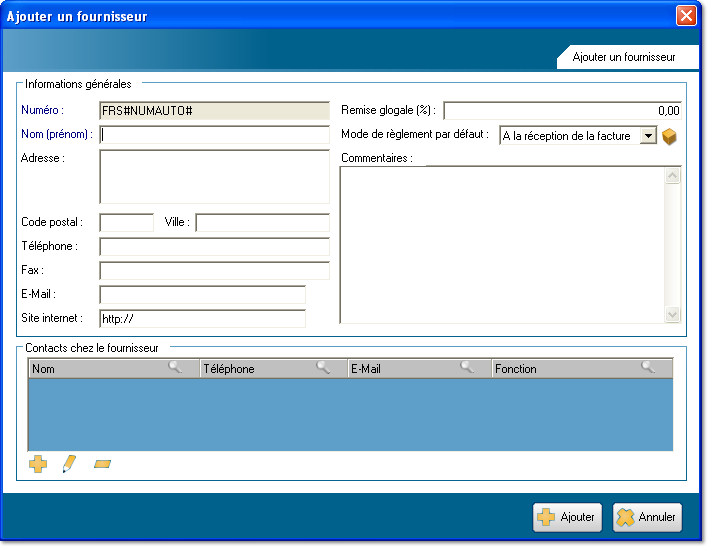Click inside the Adresse text area
The width and height of the screenshot is (712, 551).
[x=214, y=177]
